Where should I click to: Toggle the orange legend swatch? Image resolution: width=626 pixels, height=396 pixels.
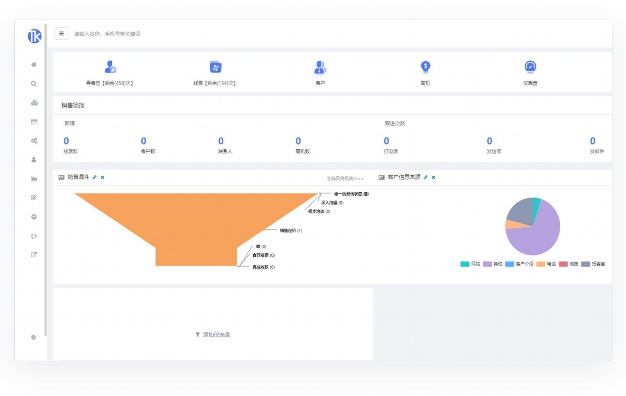[541, 264]
